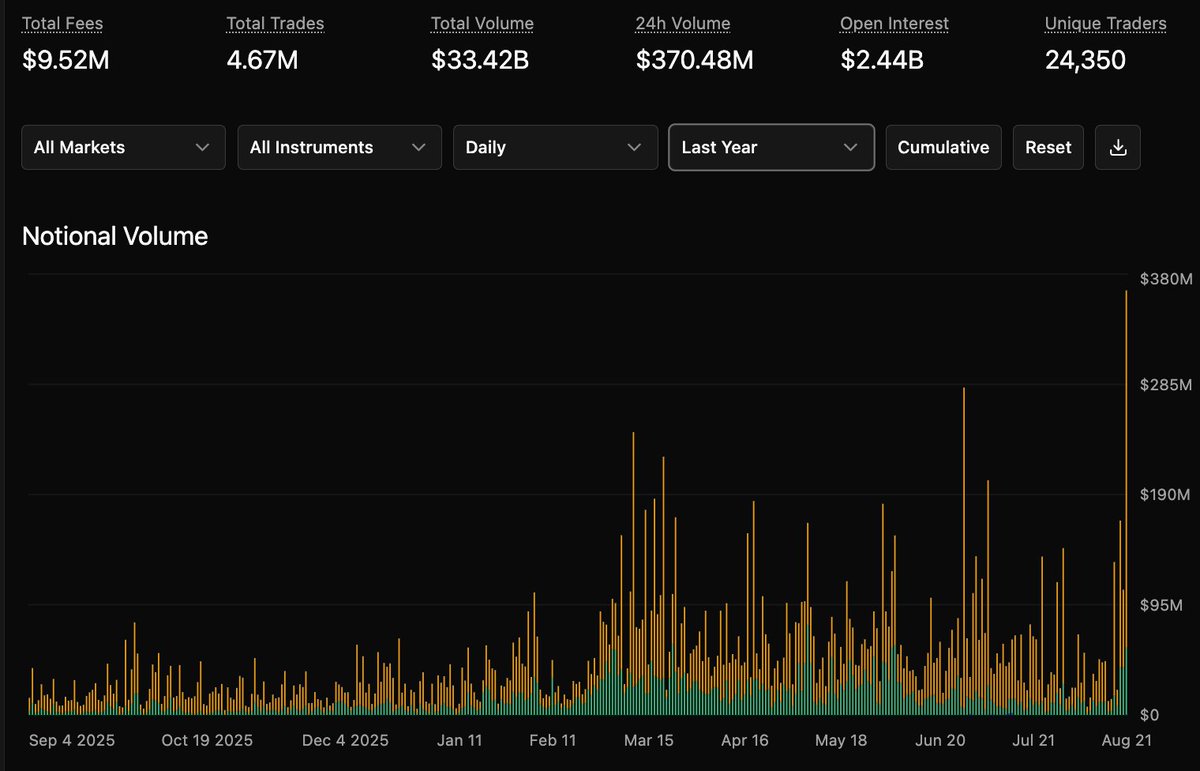Click the Total Volume label
Viewport: 1200px width, 771px height.
(x=482, y=23)
